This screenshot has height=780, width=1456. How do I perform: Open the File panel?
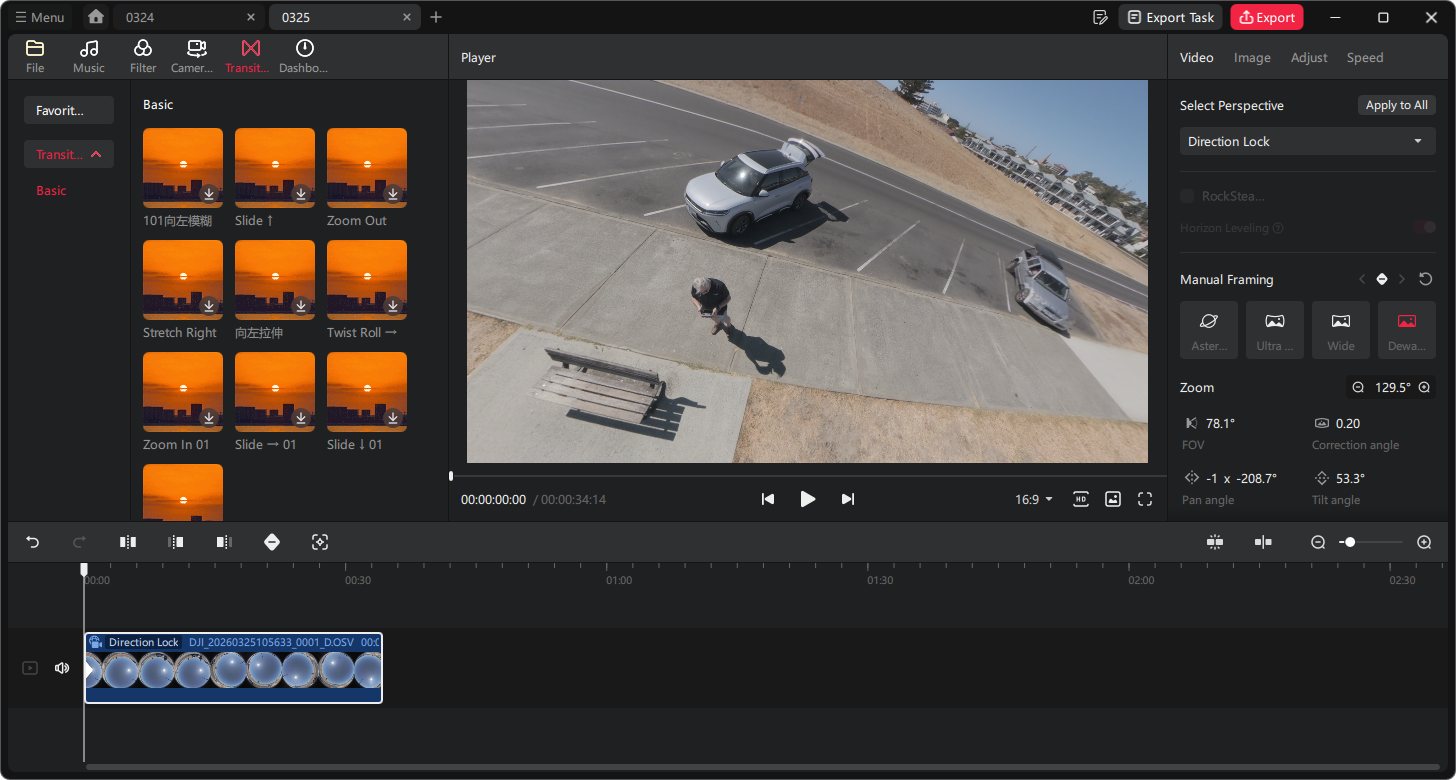point(35,57)
